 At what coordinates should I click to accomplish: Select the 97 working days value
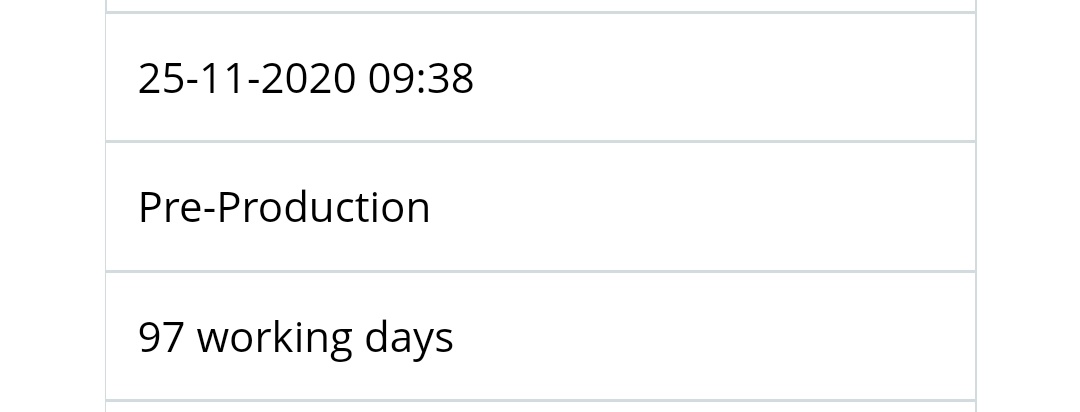tap(296, 337)
